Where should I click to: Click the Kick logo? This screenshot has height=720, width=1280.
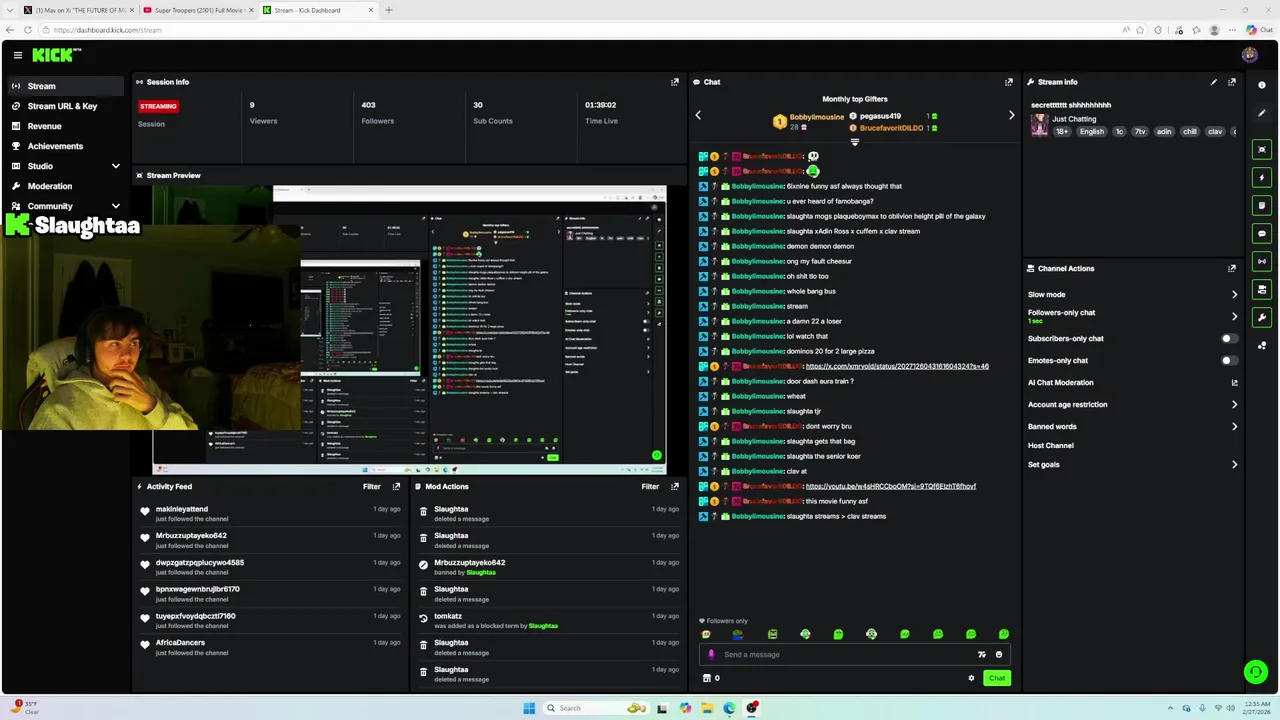[56, 55]
